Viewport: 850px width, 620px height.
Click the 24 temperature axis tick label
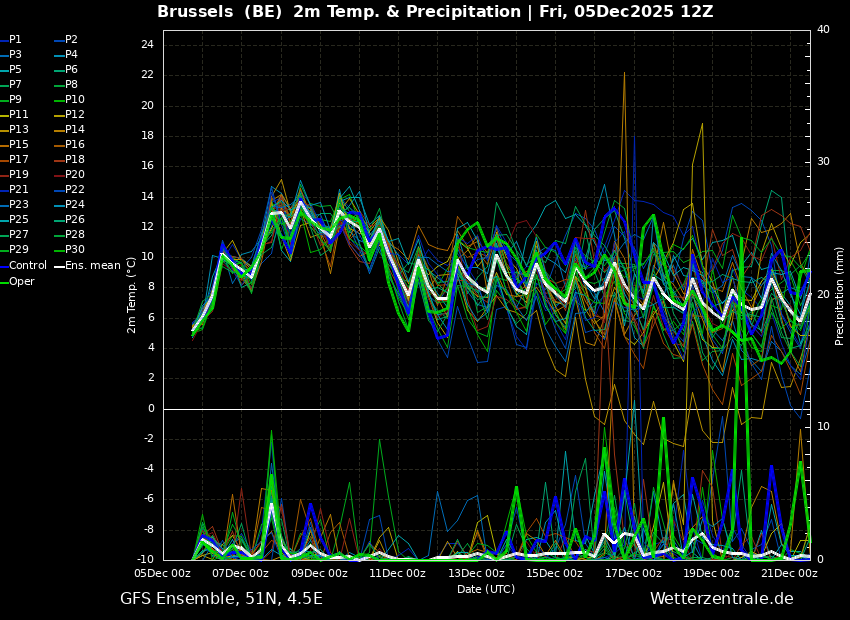[x=146, y=45]
